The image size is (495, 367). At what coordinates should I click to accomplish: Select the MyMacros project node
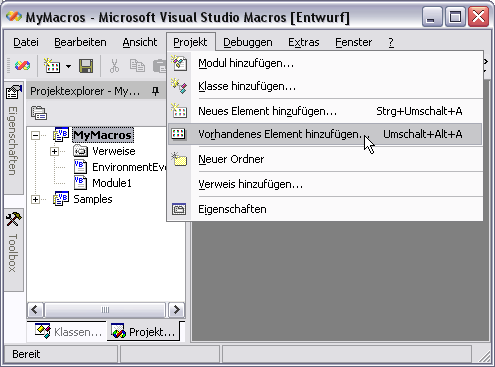pyautogui.click(x=103, y=135)
